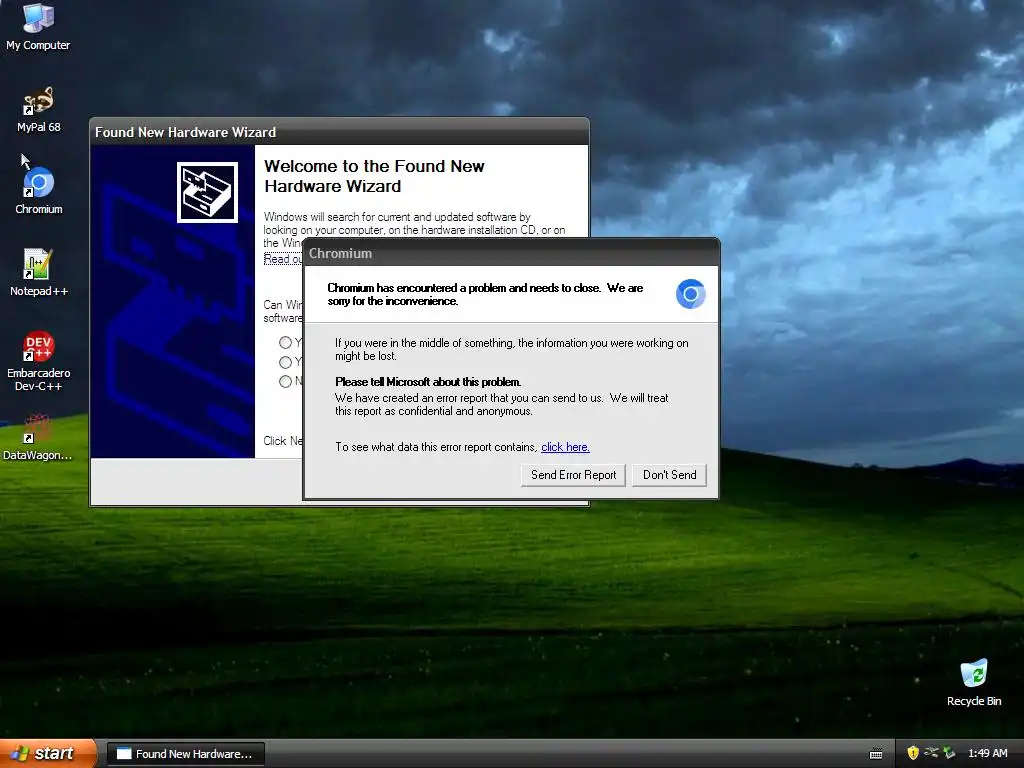
Task: Click the keyboard icon in taskbar
Action: click(876, 754)
